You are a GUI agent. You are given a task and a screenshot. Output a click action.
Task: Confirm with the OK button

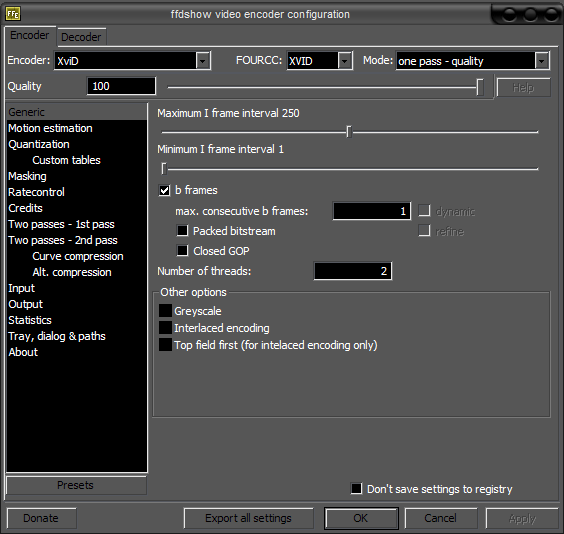click(x=361, y=518)
